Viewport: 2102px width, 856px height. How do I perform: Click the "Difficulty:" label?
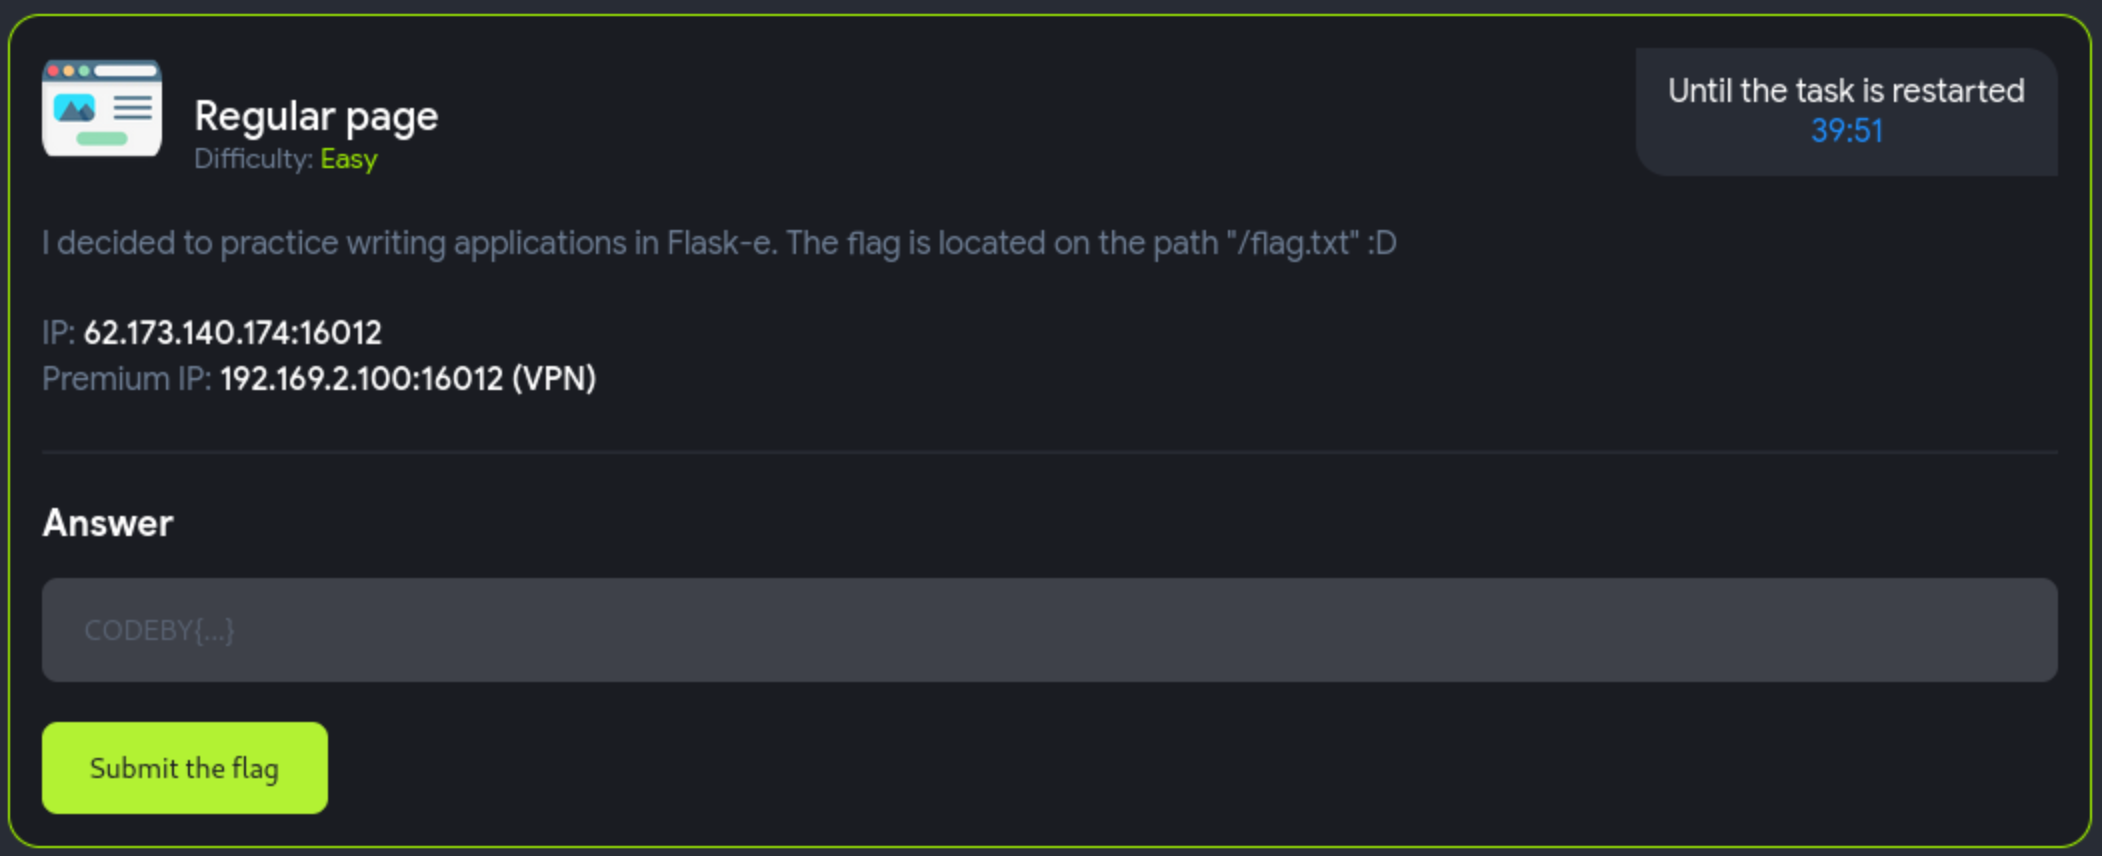[x=253, y=159]
